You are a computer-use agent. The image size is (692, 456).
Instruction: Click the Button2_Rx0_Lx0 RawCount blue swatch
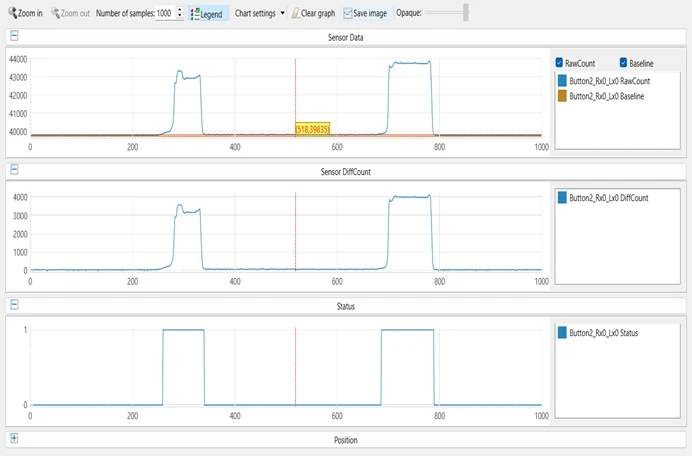pos(562,81)
